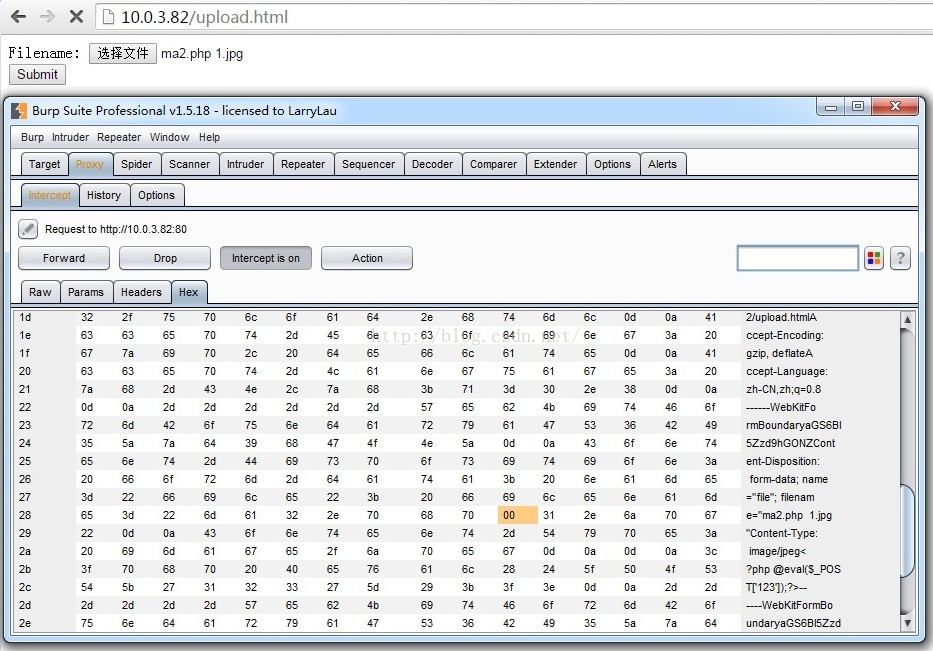Open the Alerts tab
The height and width of the screenshot is (651, 933).
point(663,164)
